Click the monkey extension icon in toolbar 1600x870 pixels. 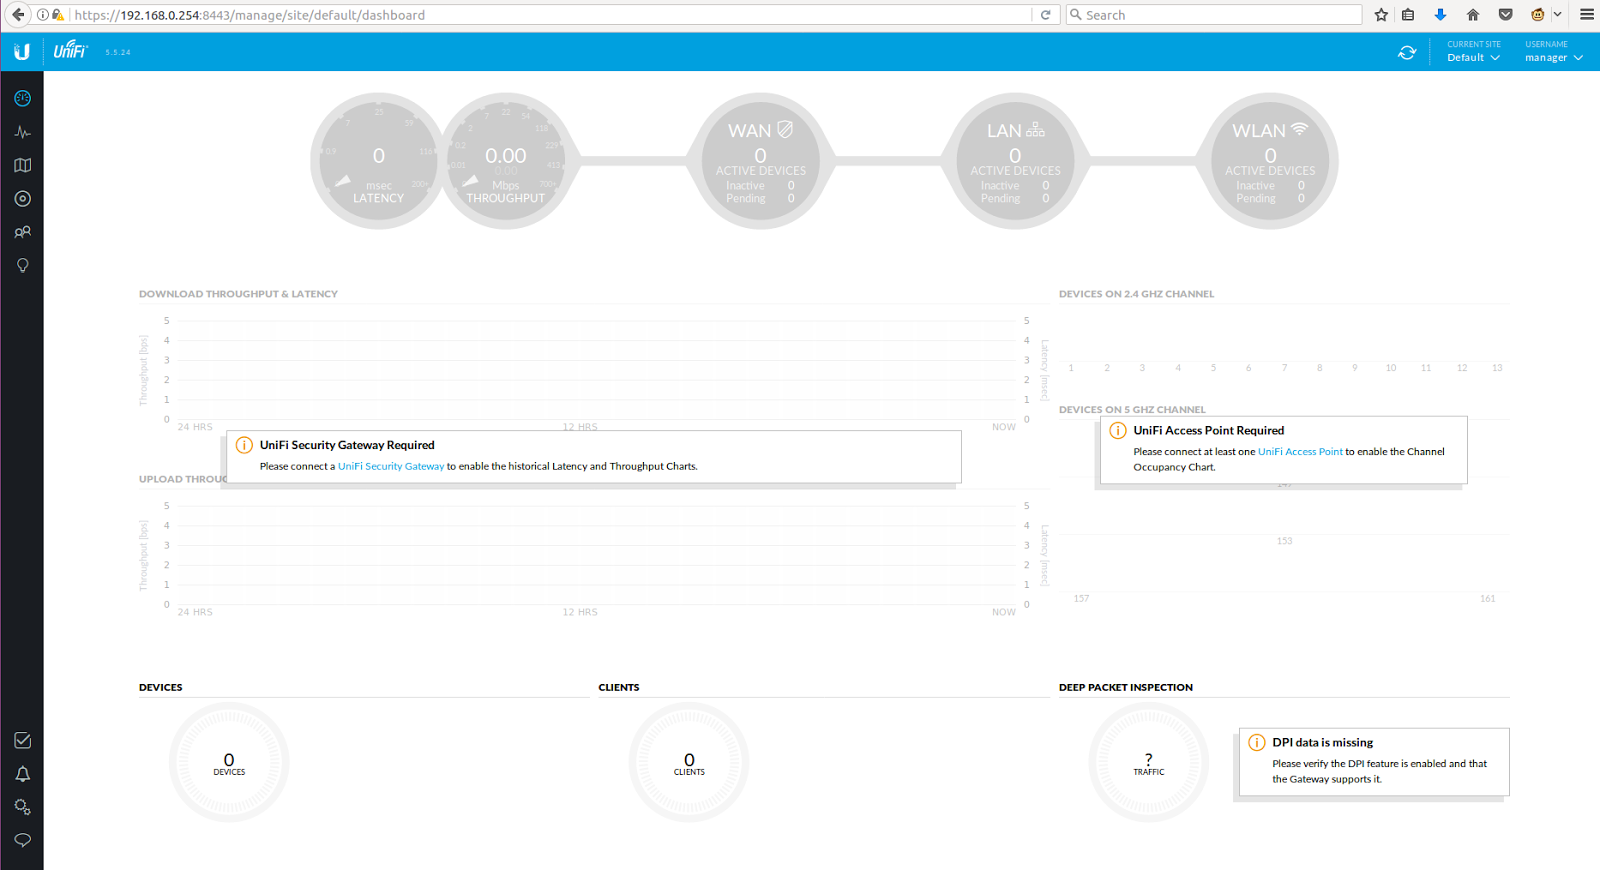tap(1538, 15)
